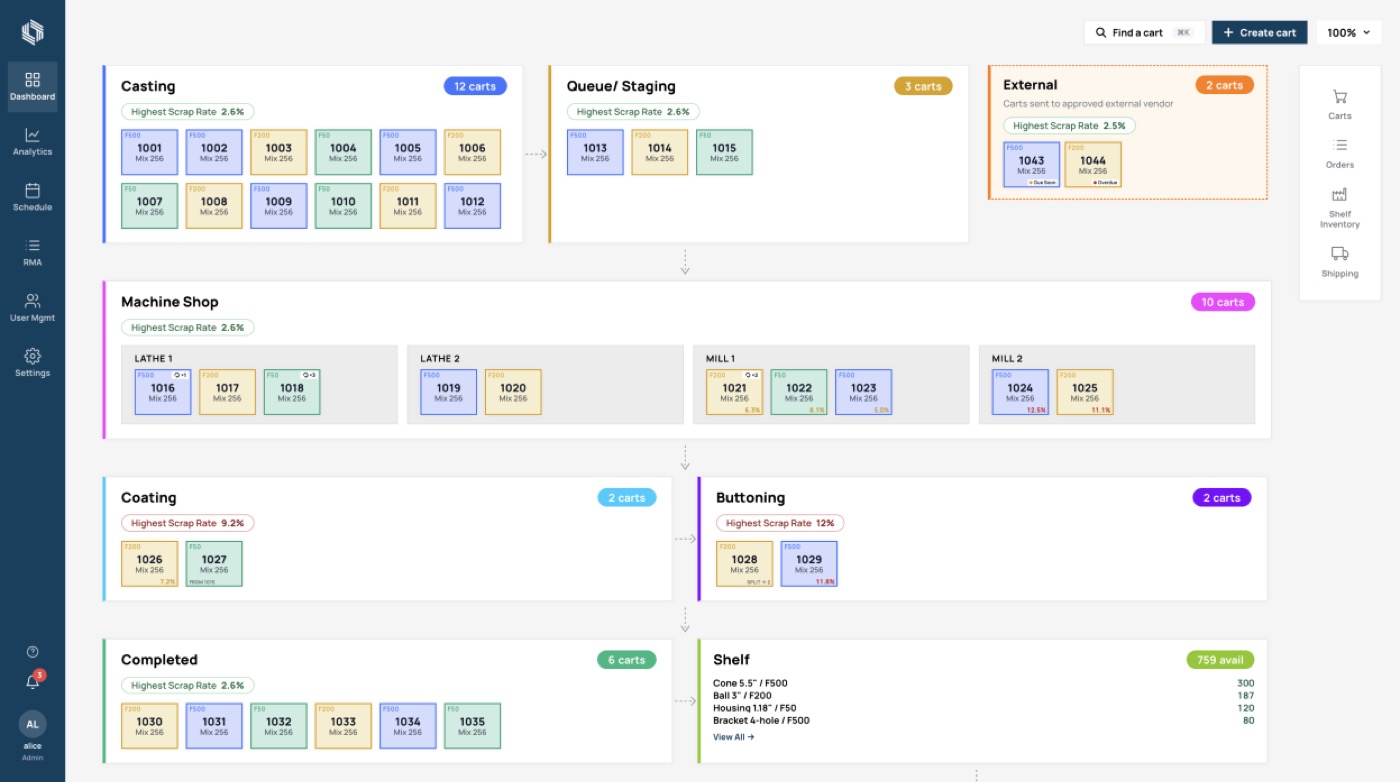Select cart 1007 in Casting

[150, 206]
